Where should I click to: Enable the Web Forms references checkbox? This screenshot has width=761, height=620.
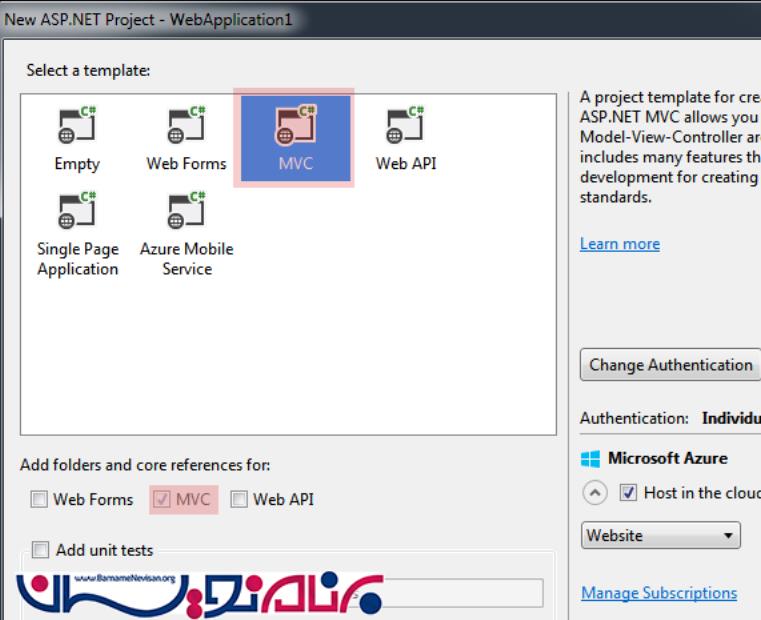point(39,500)
